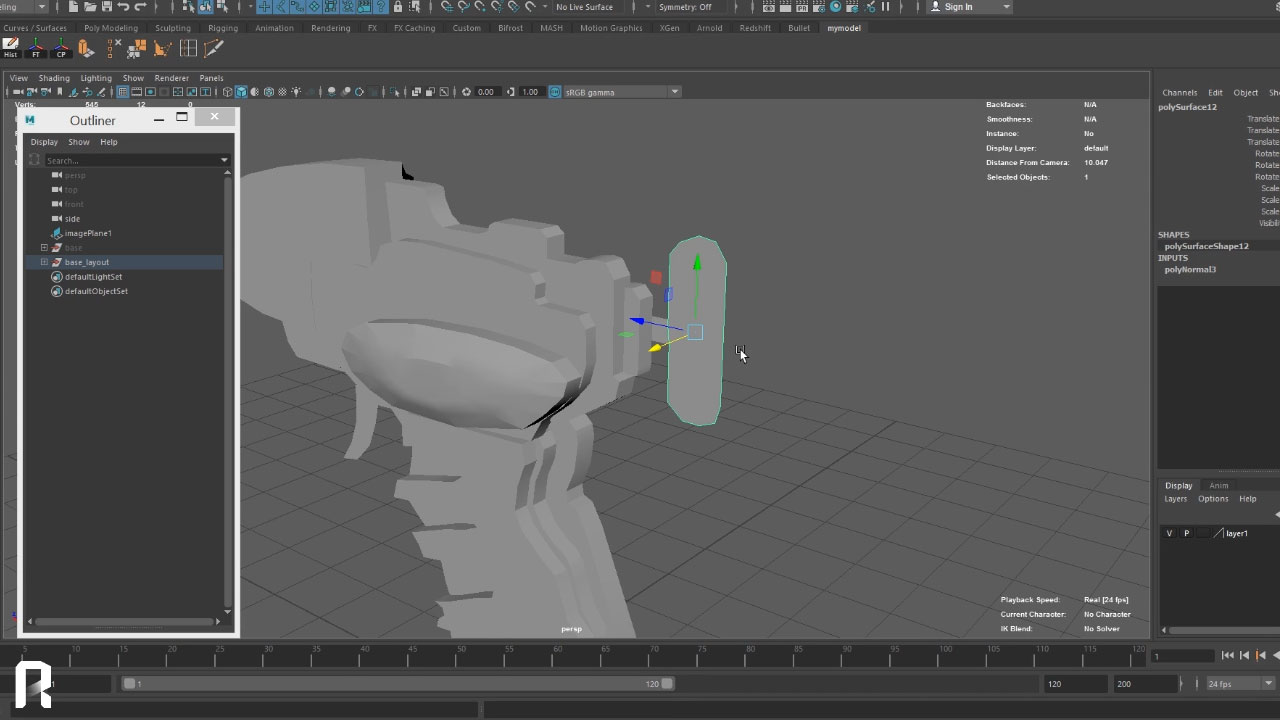1280x720 pixels.
Task: Expand the base_layout node in Outliner
Action: (44, 262)
